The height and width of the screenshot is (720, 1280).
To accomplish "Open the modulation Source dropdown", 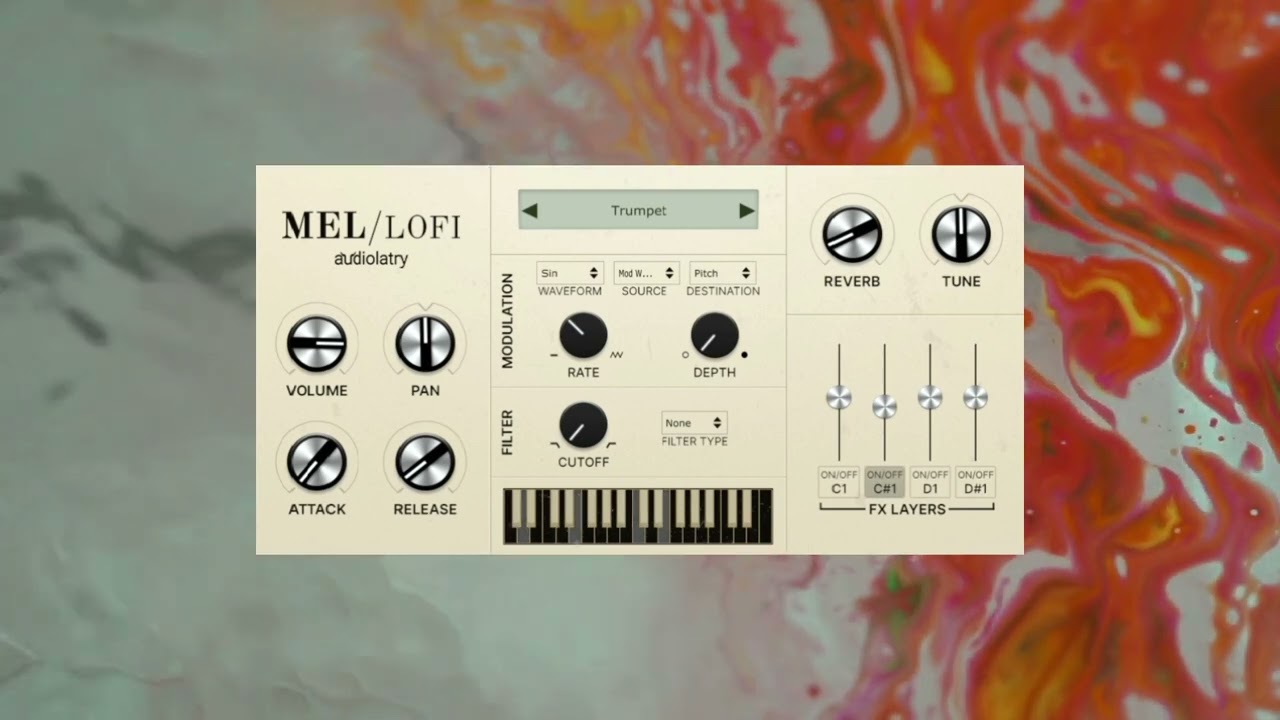I will (646, 273).
